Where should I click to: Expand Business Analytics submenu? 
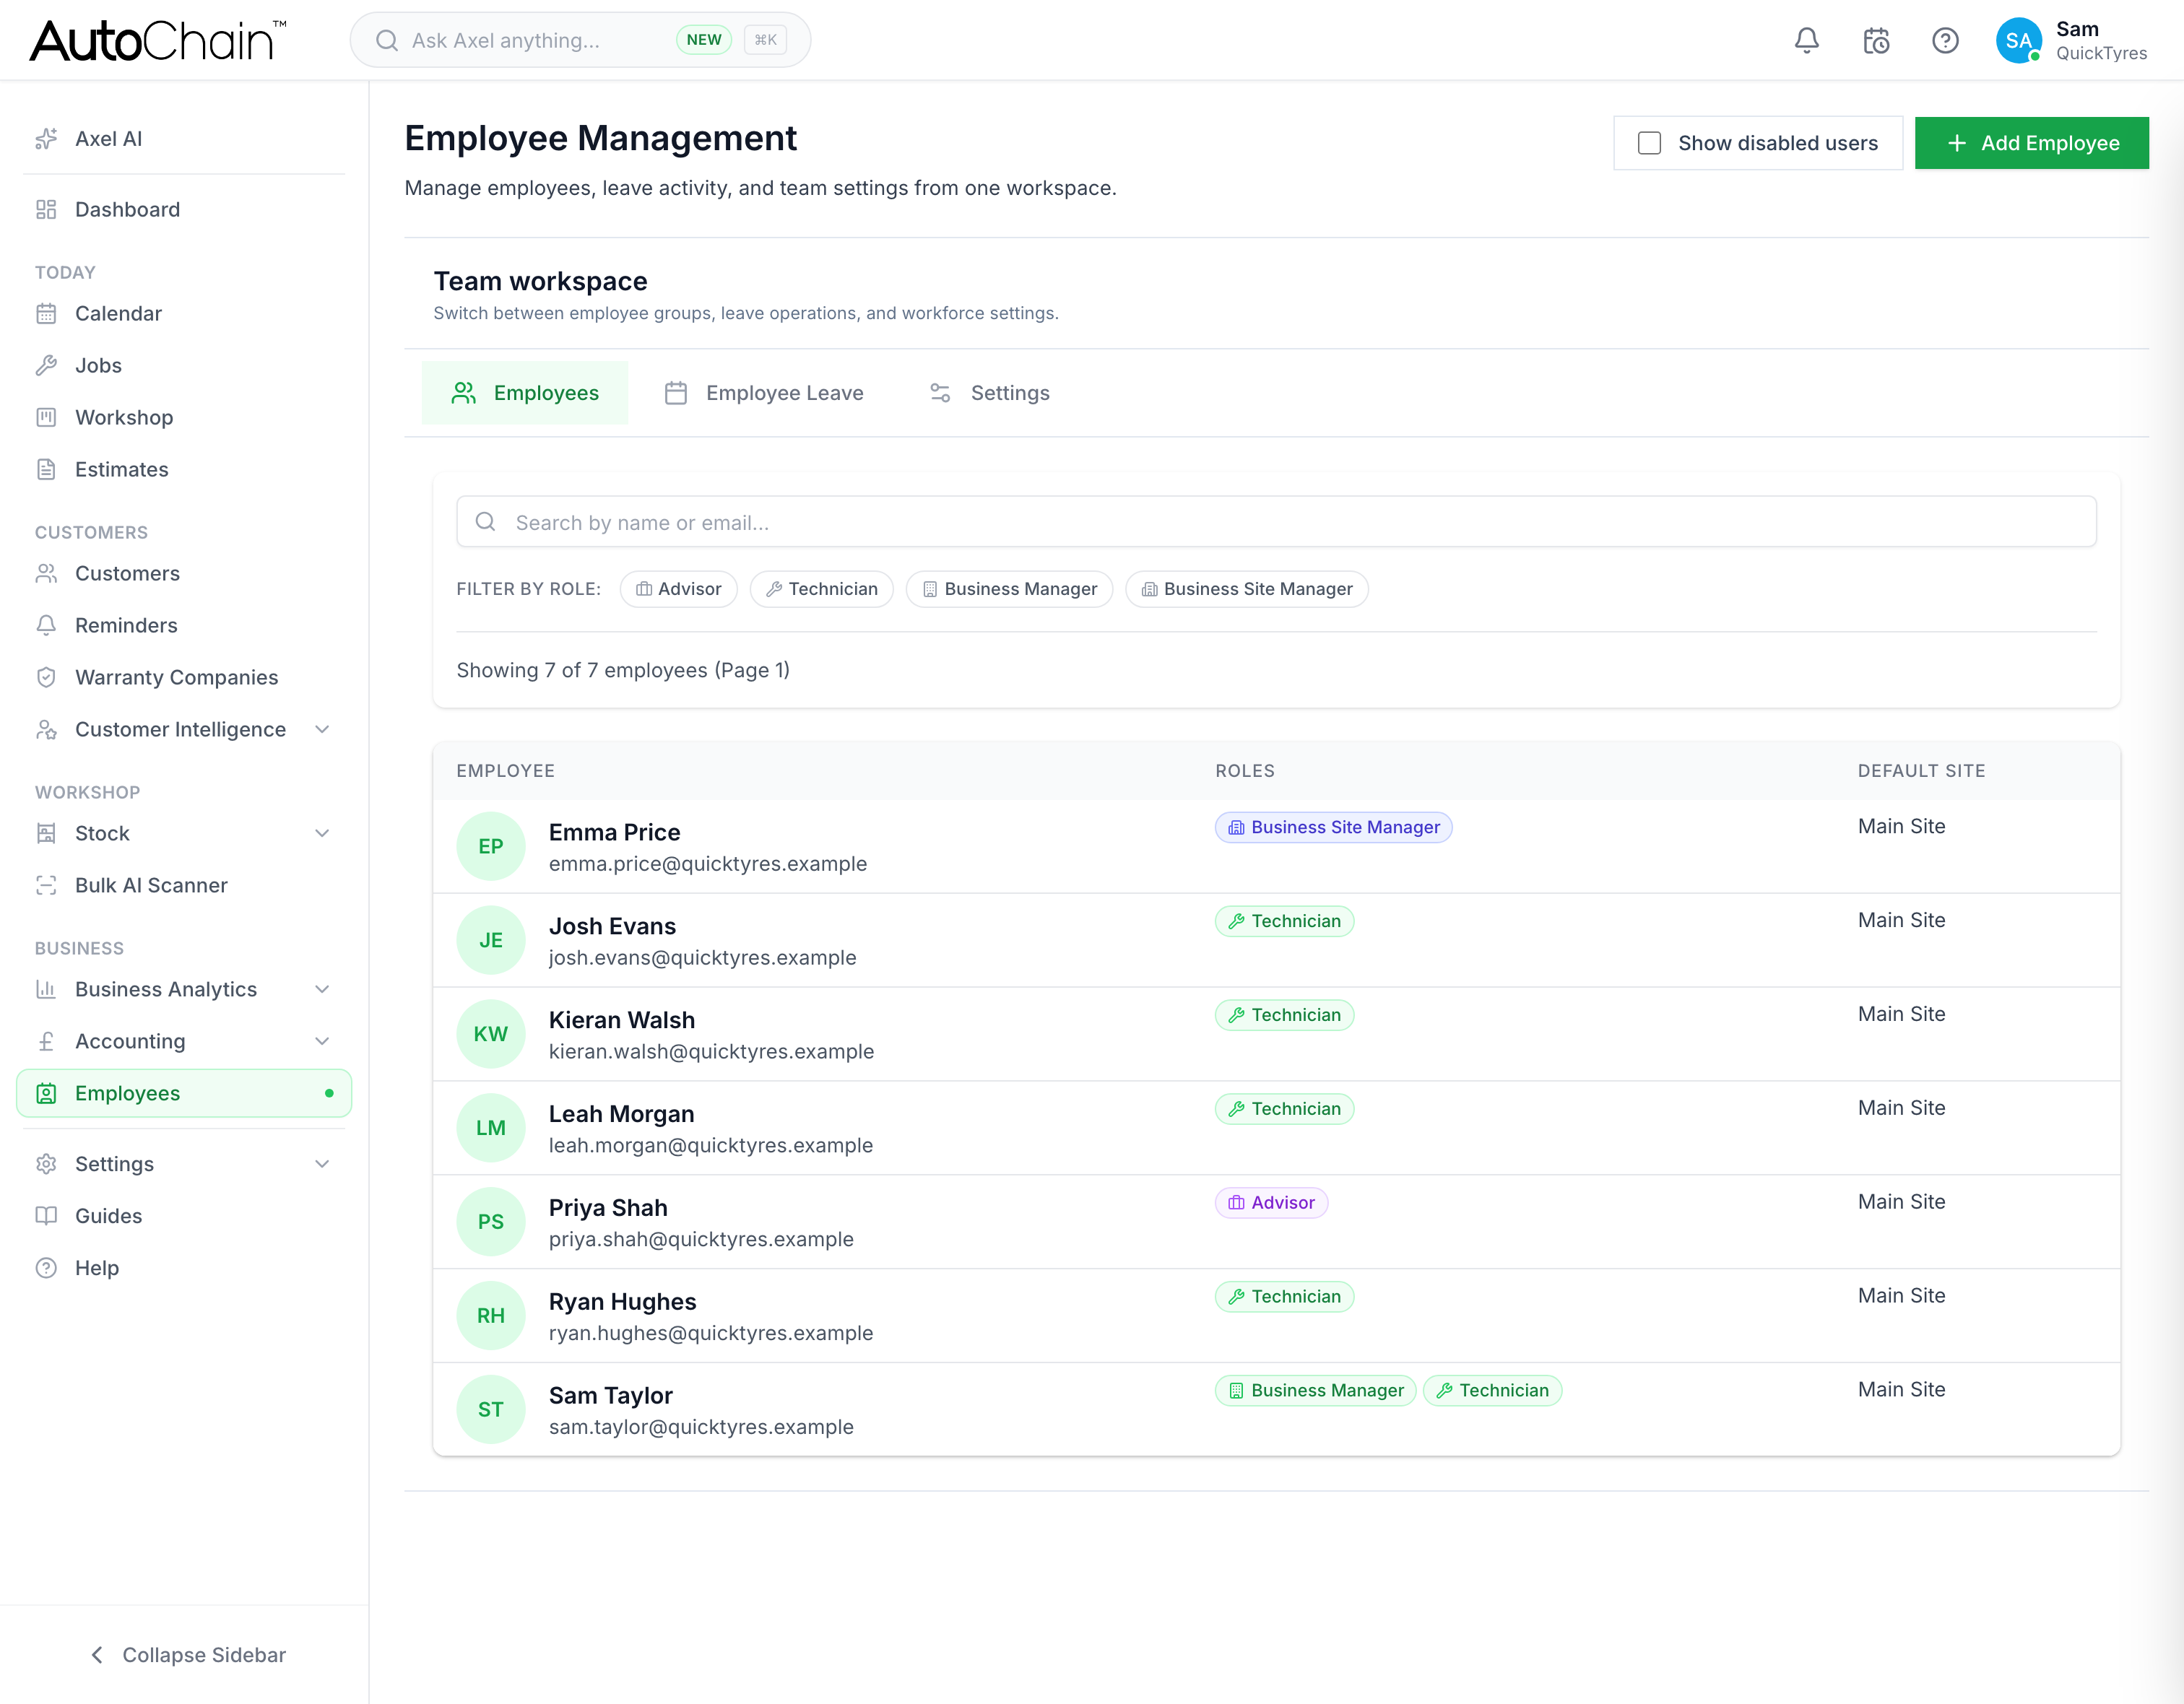click(184, 989)
